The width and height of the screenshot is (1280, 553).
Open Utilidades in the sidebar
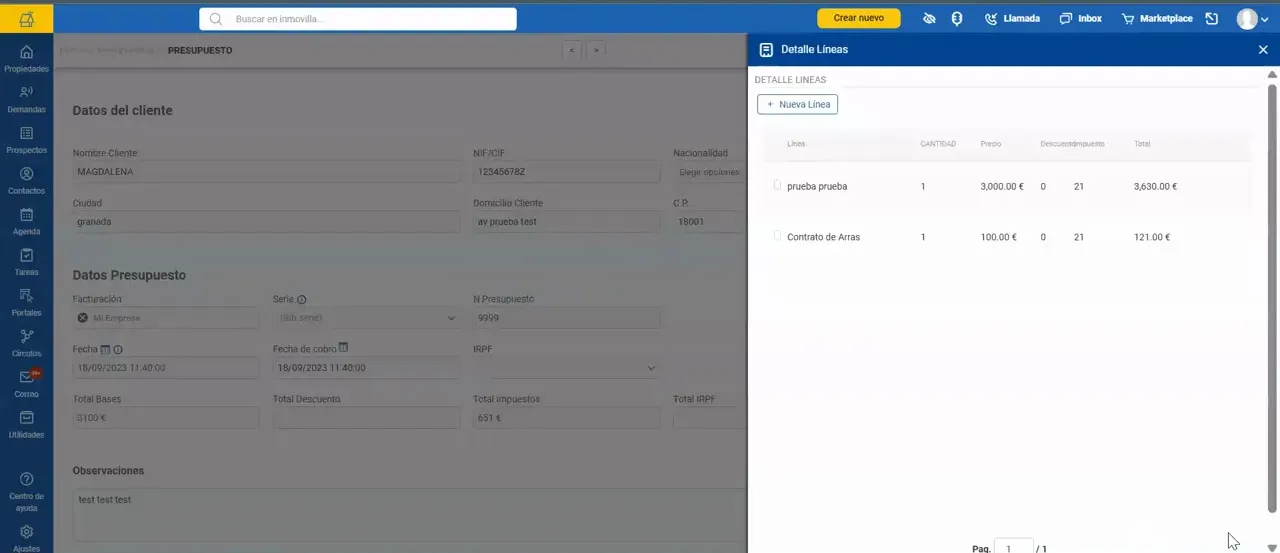(x=26, y=425)
